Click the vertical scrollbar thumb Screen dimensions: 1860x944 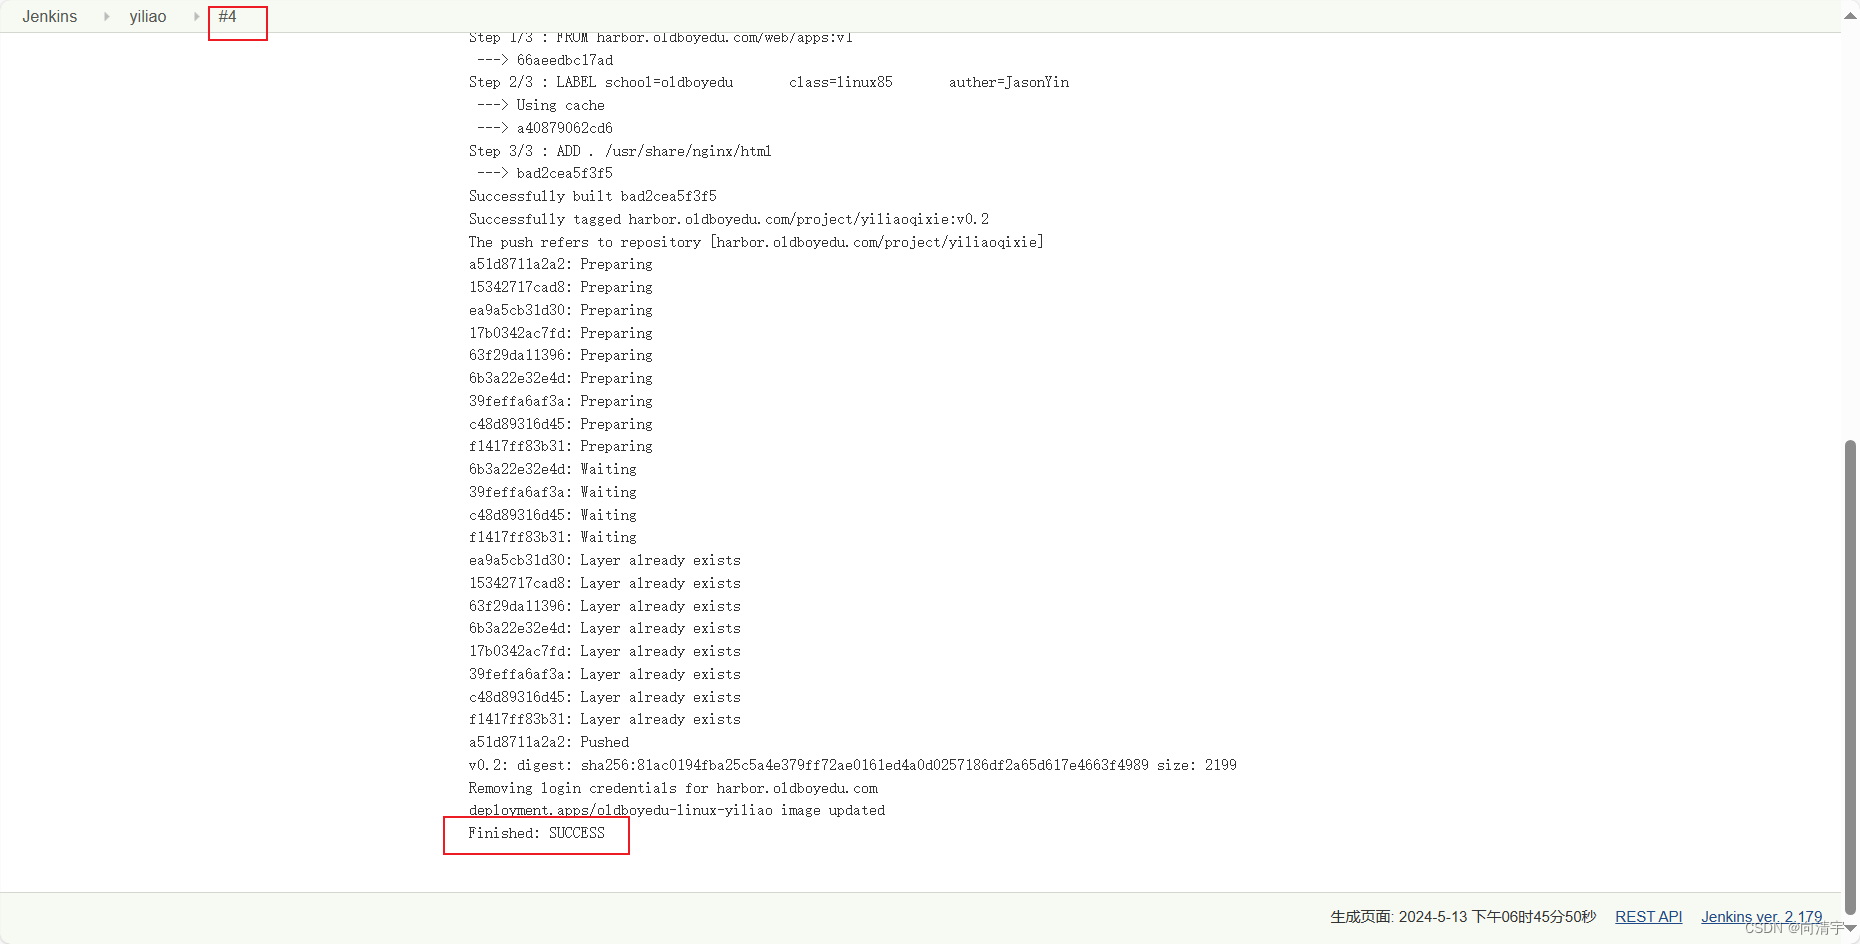1850,677
